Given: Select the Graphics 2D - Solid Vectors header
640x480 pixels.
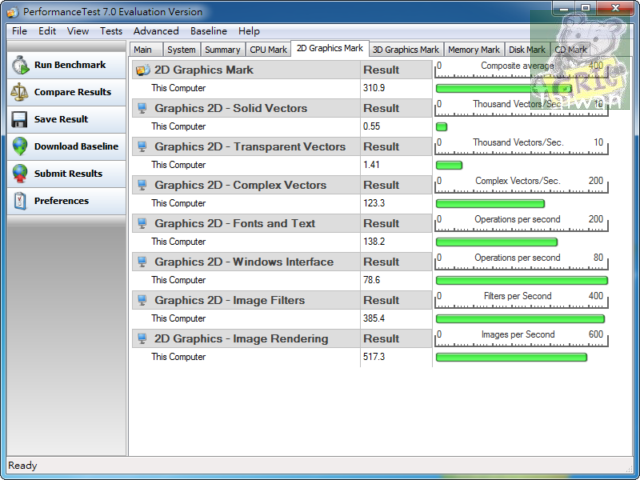Looking at the screenshot, I should tap(231, 108).
